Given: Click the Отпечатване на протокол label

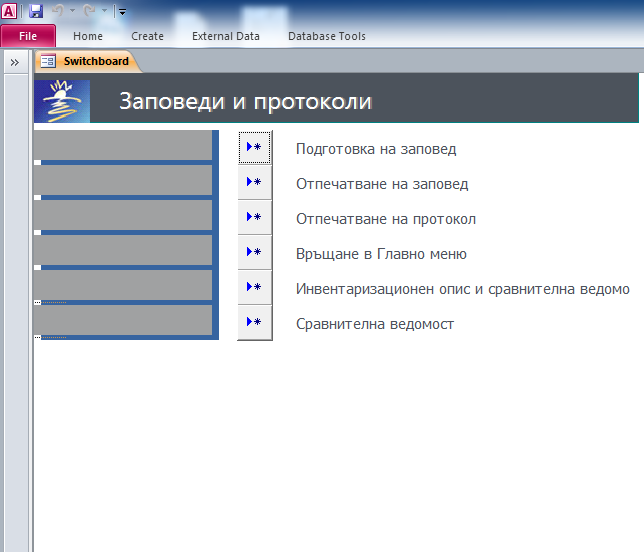Looking at the screenshot, I should [x=386, y=219].
